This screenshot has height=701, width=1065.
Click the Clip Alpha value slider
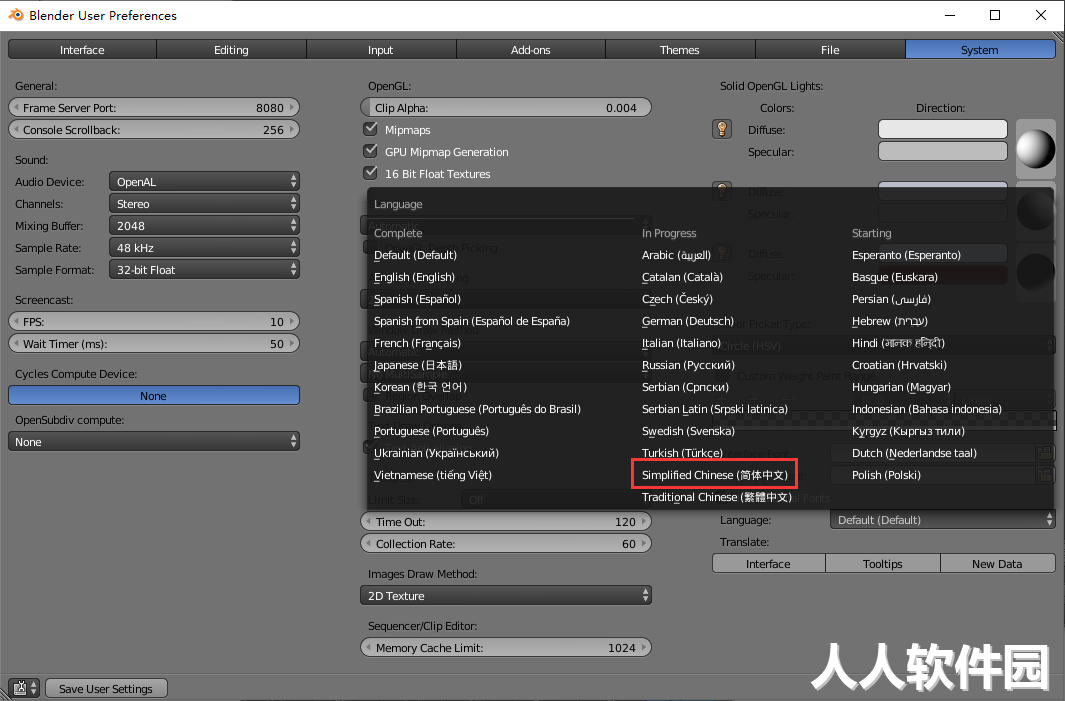point(505,107)
